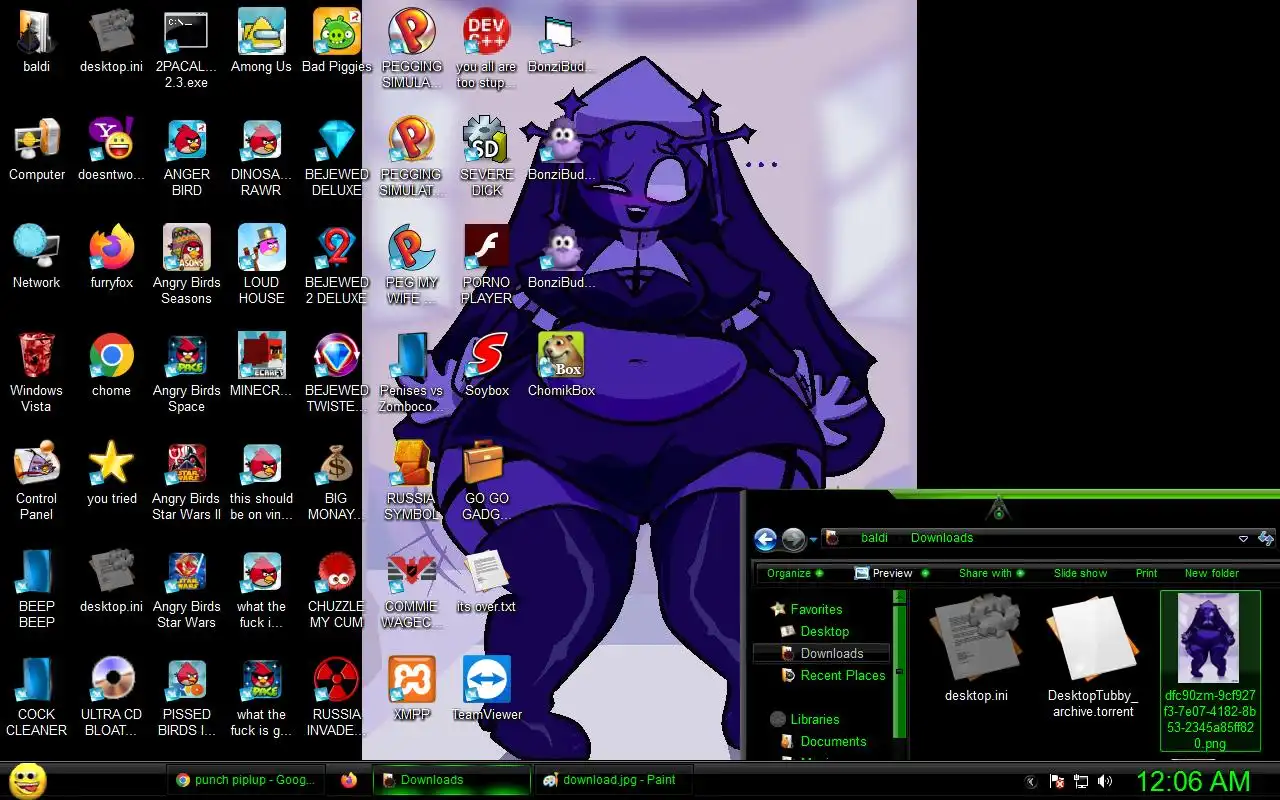The image size is (1280, 800).
Task: Launch TeamViewer from the desktop
Action: click(487, 690)
